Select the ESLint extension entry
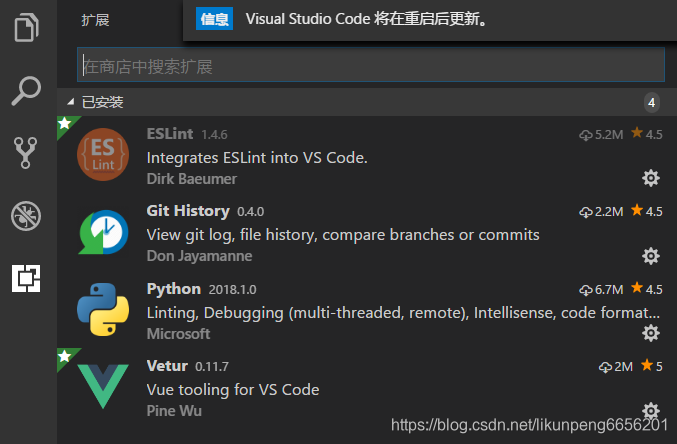Viewport: 677px width, 444px height. pos(367,155)
